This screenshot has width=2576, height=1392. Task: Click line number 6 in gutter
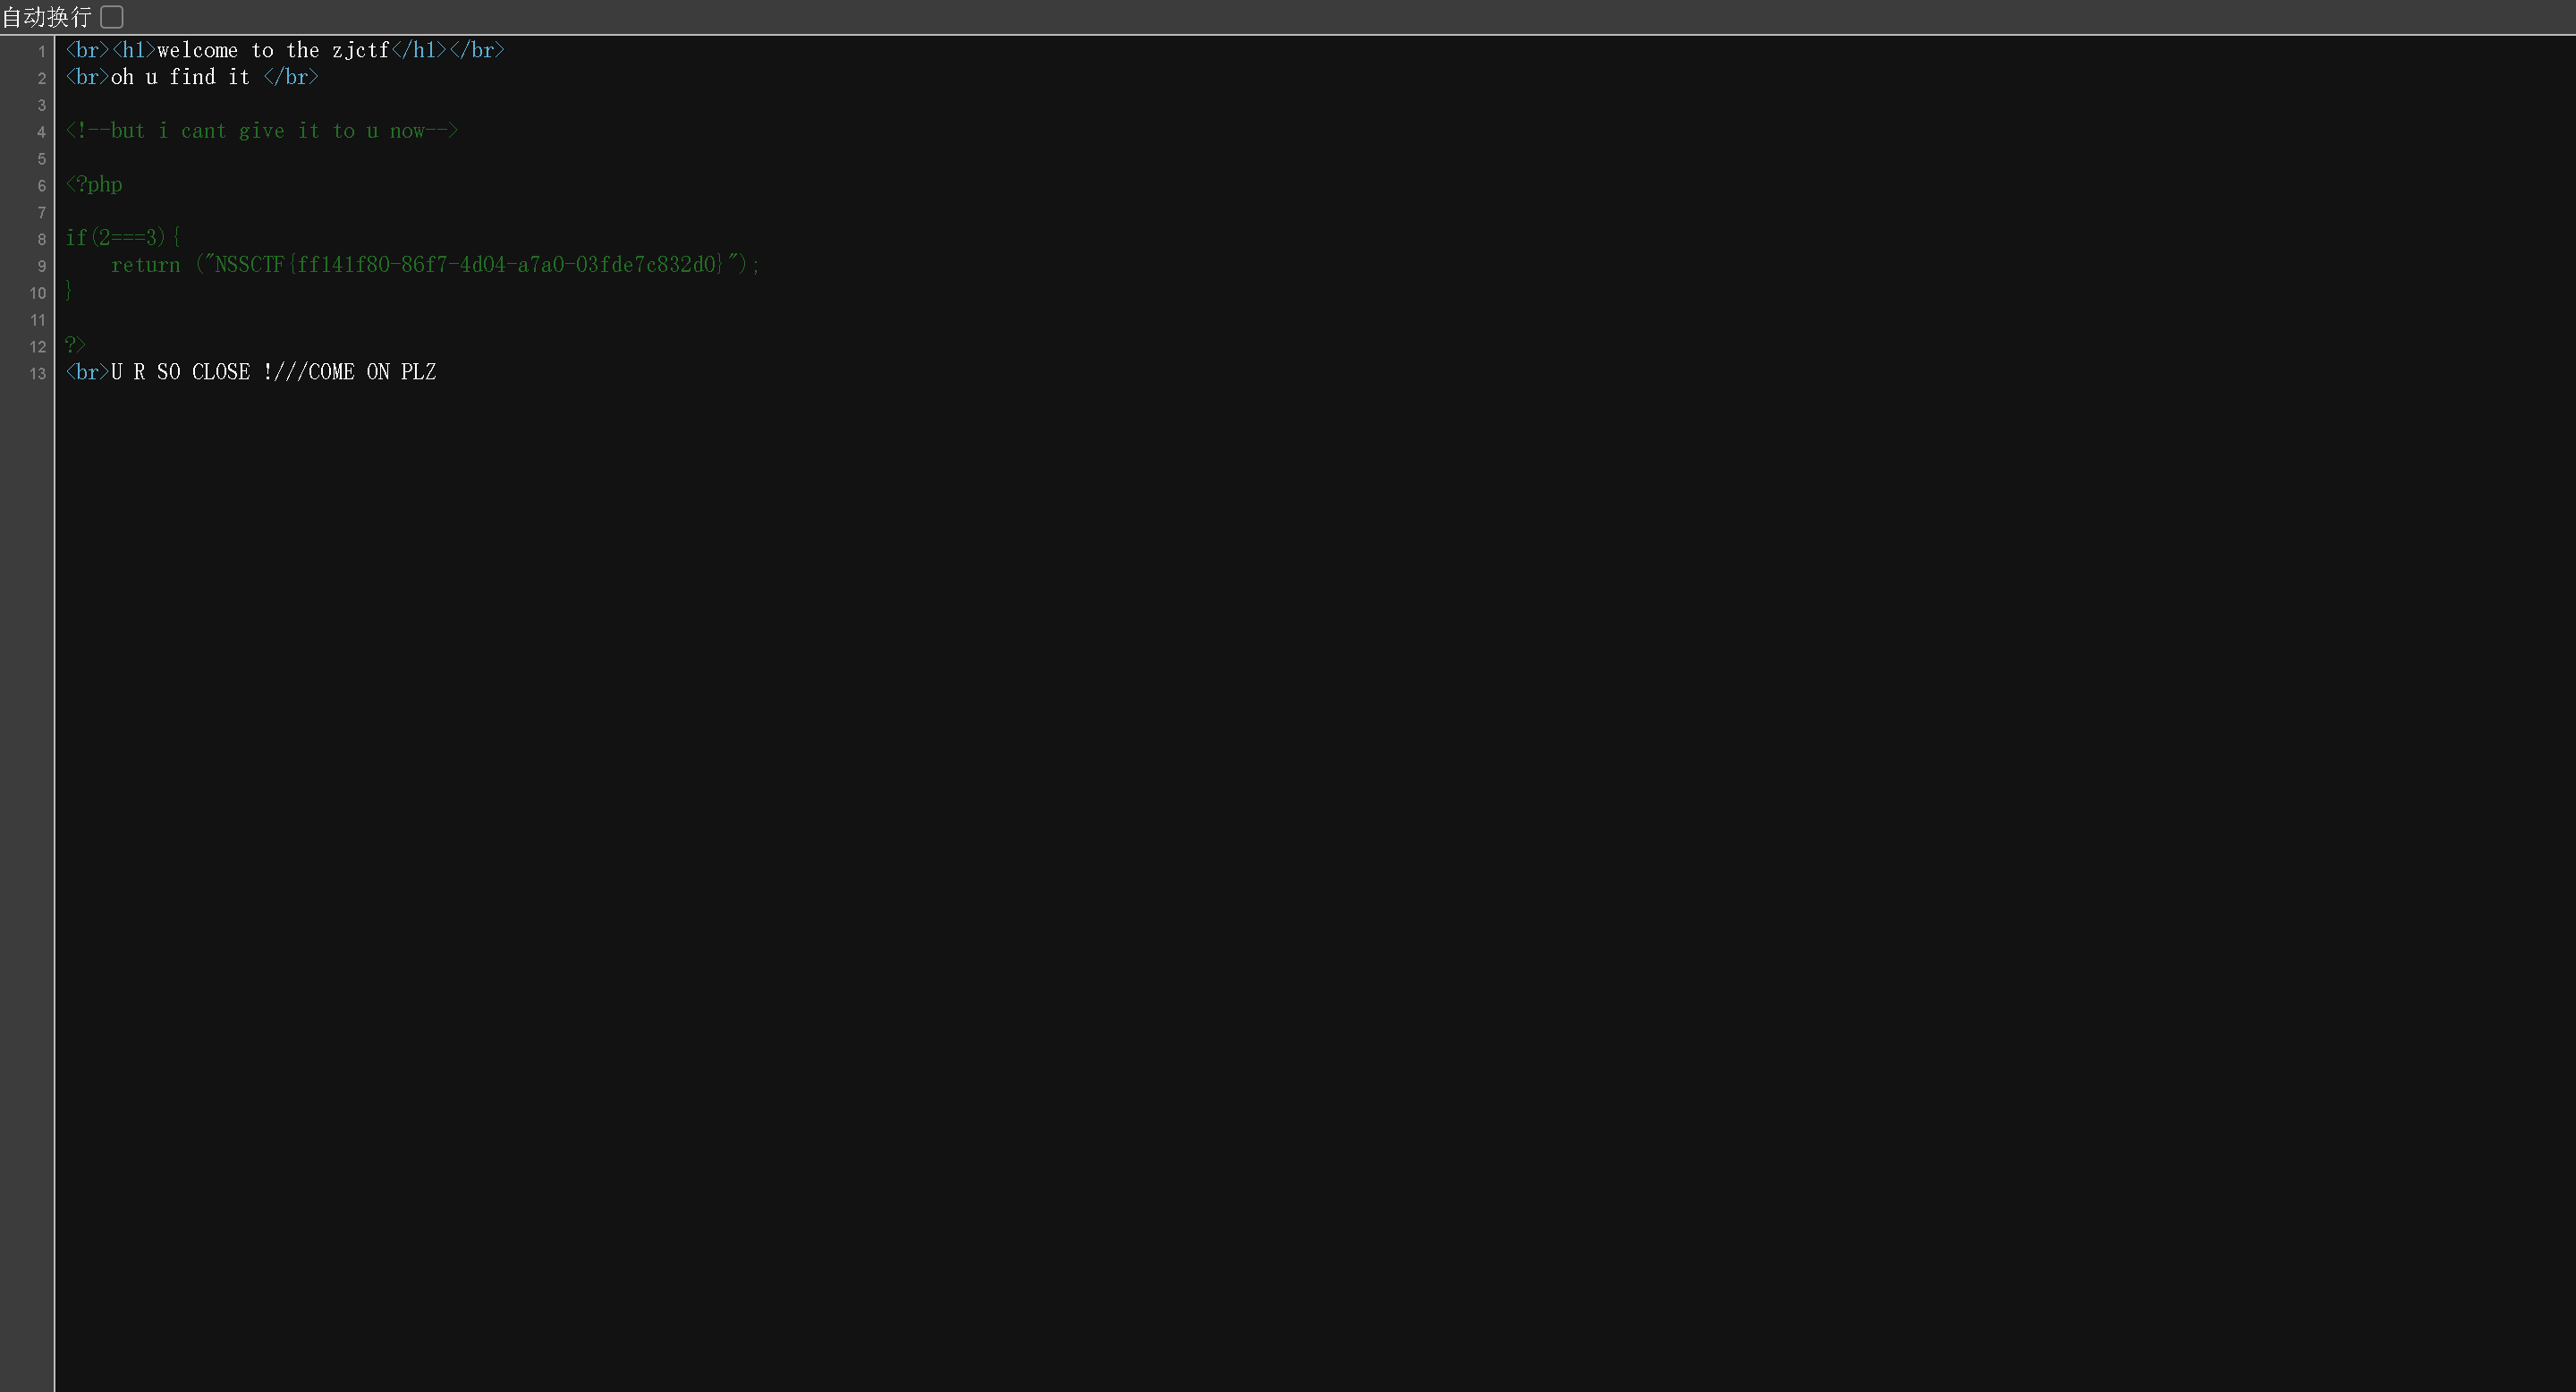click(x=42, y=186)
